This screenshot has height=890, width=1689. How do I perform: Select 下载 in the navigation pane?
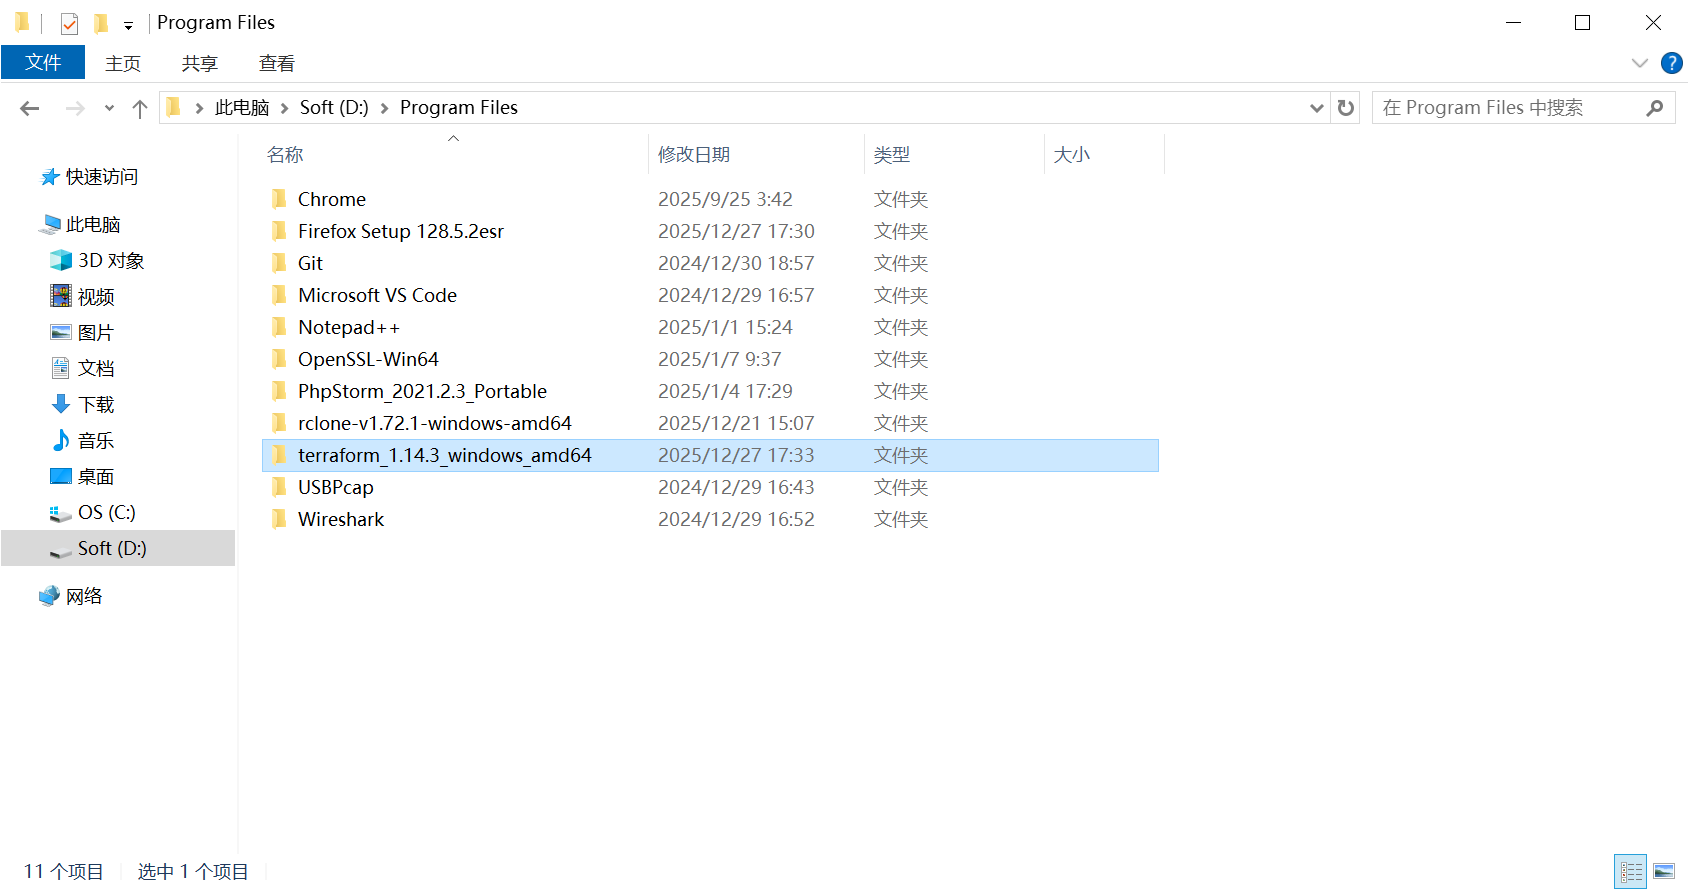96,404
